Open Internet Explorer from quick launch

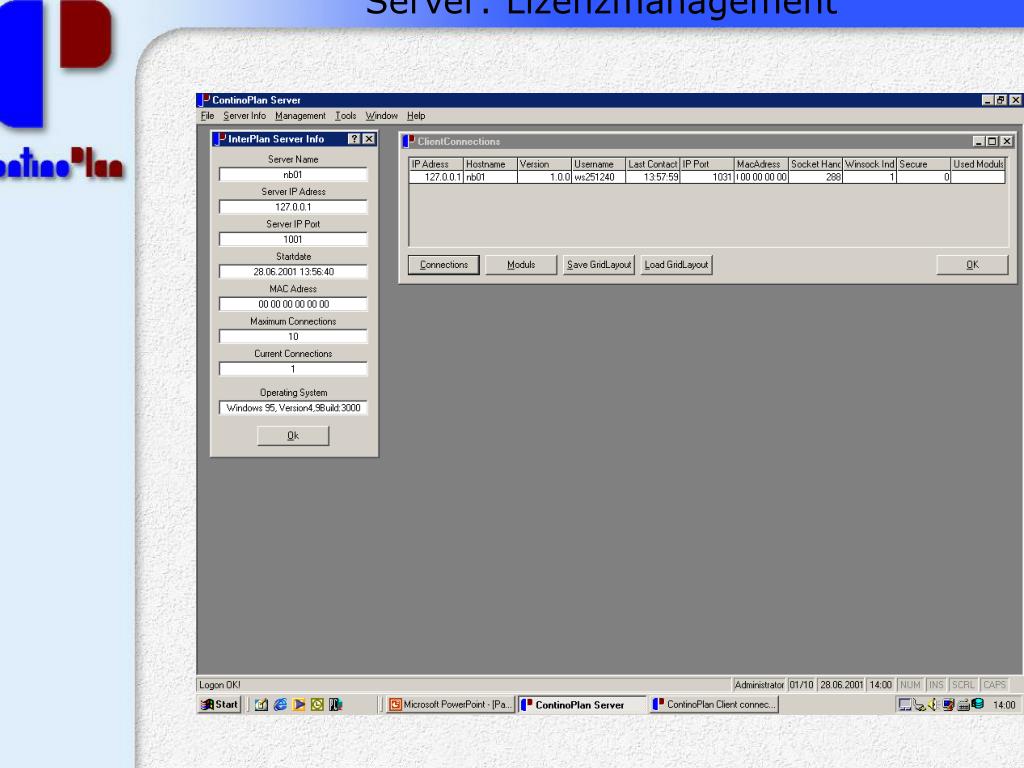[280, 705]
